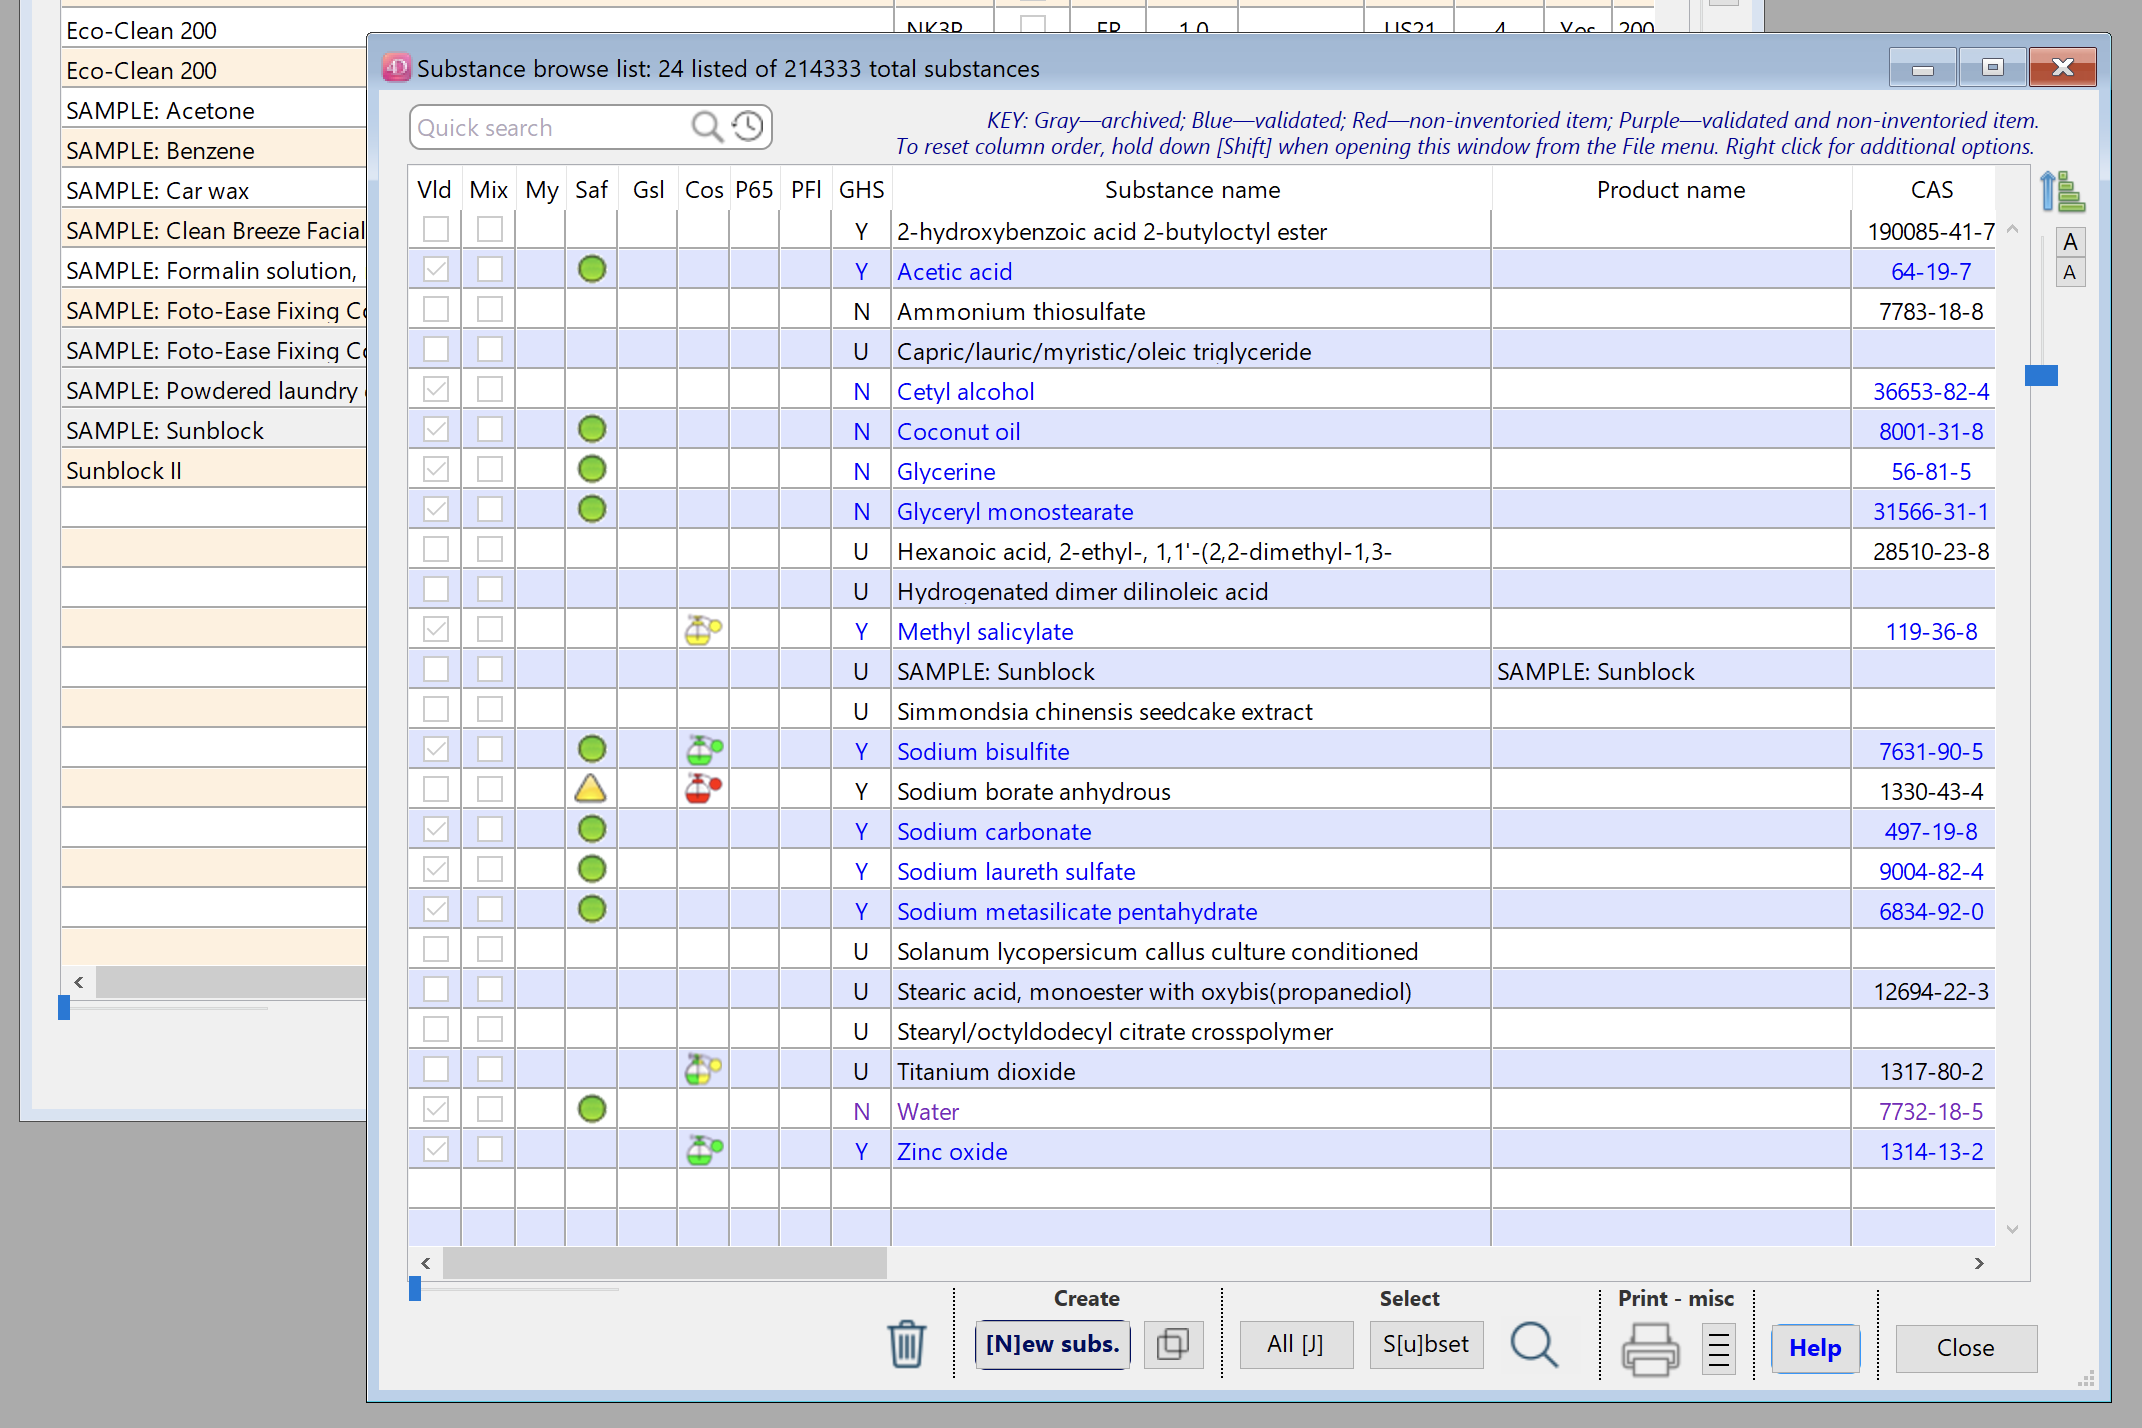Click the blue vertical slider handle
This screenshot has width=2142, height=1428.
tap(2041, 375)
